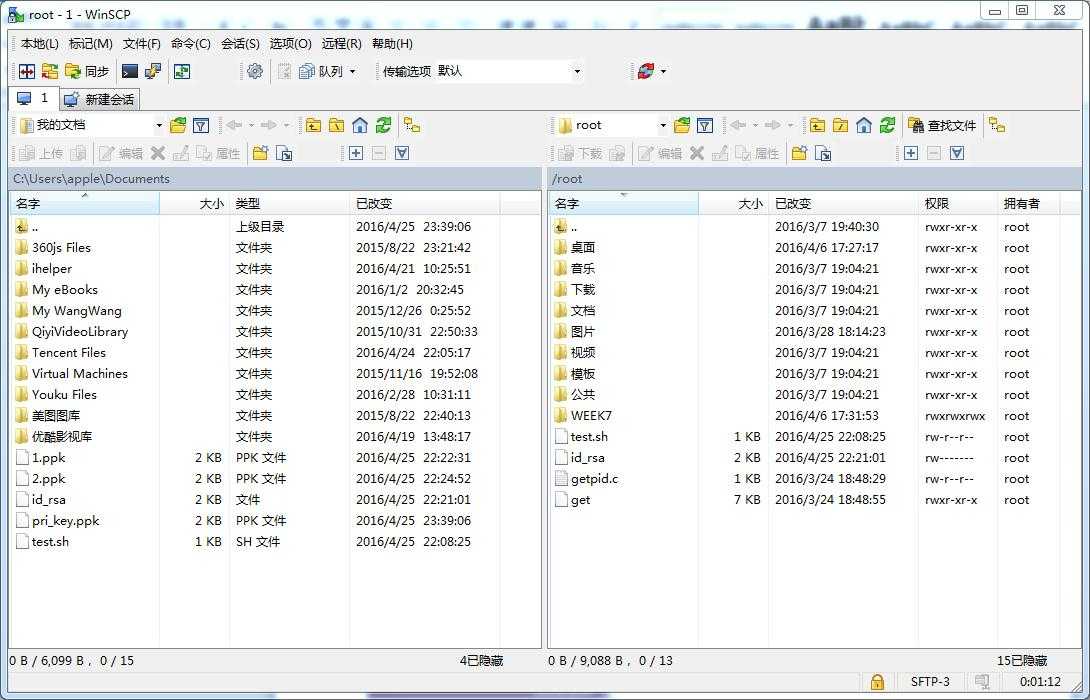The height and width of the screenshot is (700, 1090).
Task: Toggle the remote directory tree icon
Action: [998, 126]
